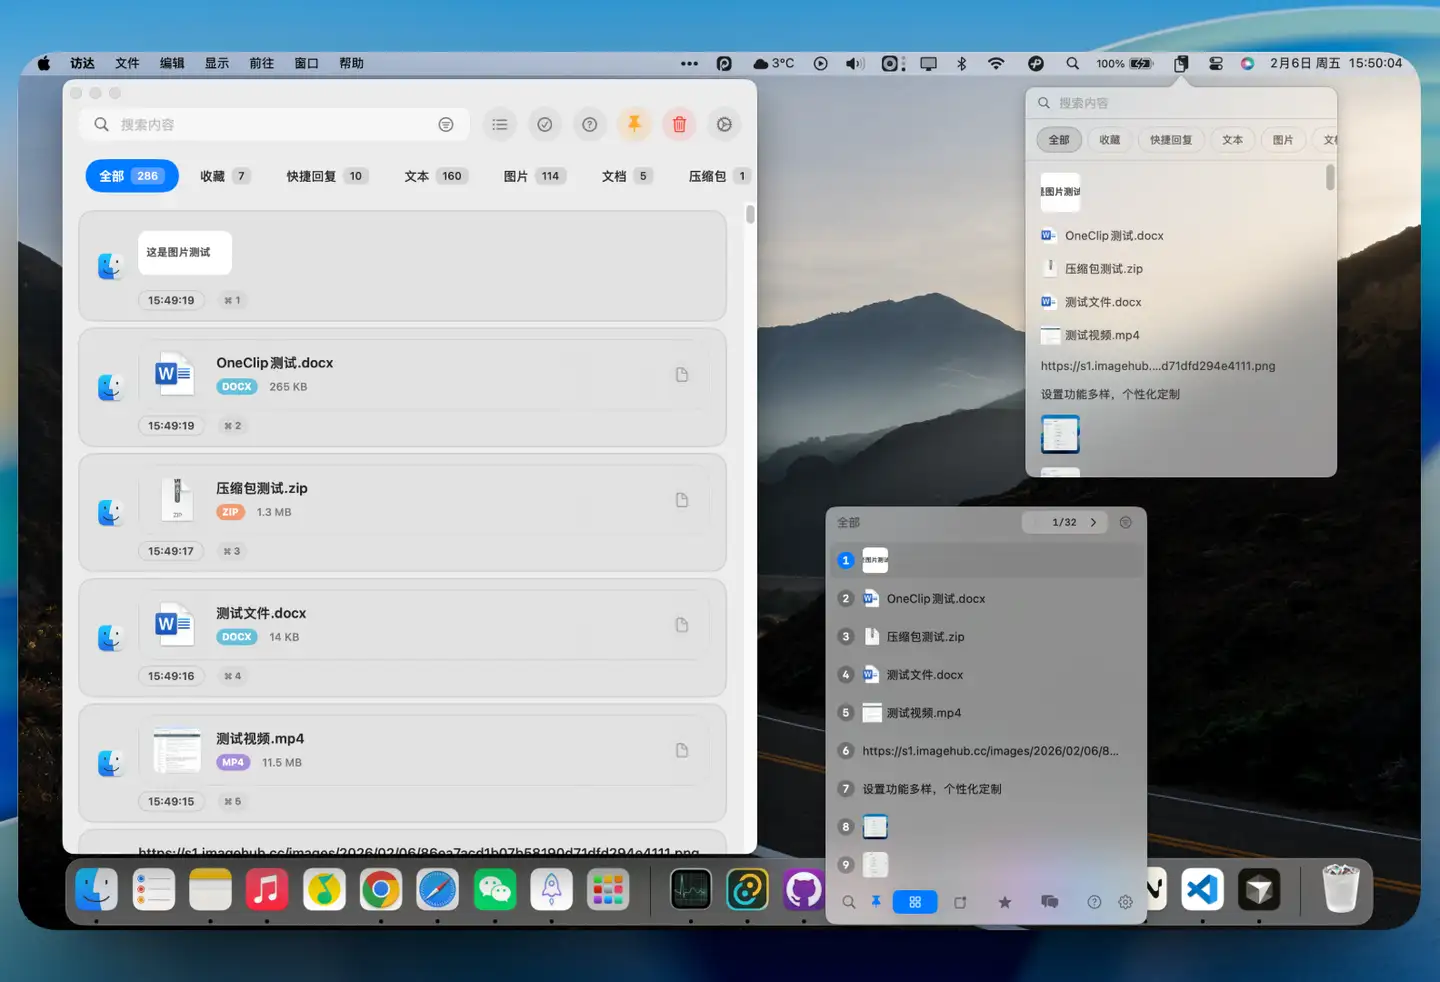Viewport: 1440px width, 982px height.
Task: Switch to the 图片 114 tab
Action: tap(534, 176)
